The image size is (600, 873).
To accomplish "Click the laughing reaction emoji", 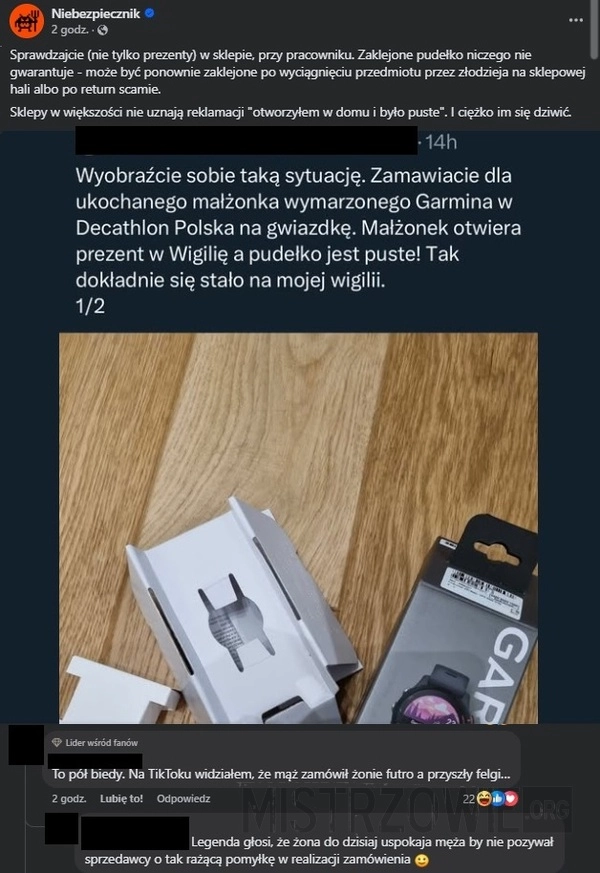I will pos(484,799).
